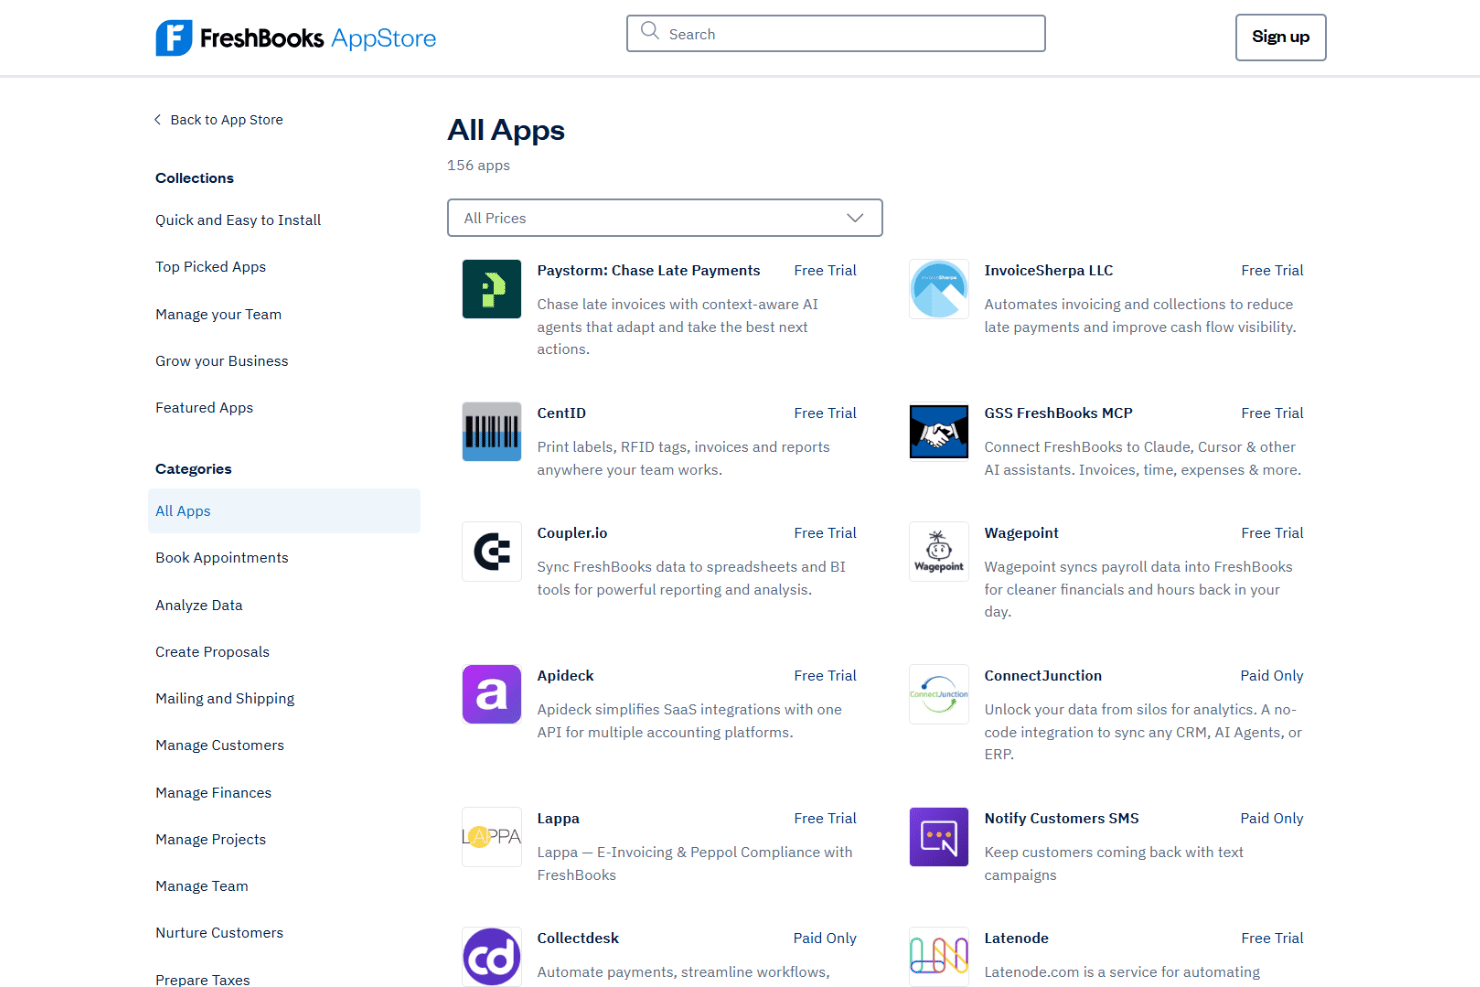Viewport: 1480px width, 987px height.
Task: Click the CentID description about RFID tags
Action: click(684, 459)
